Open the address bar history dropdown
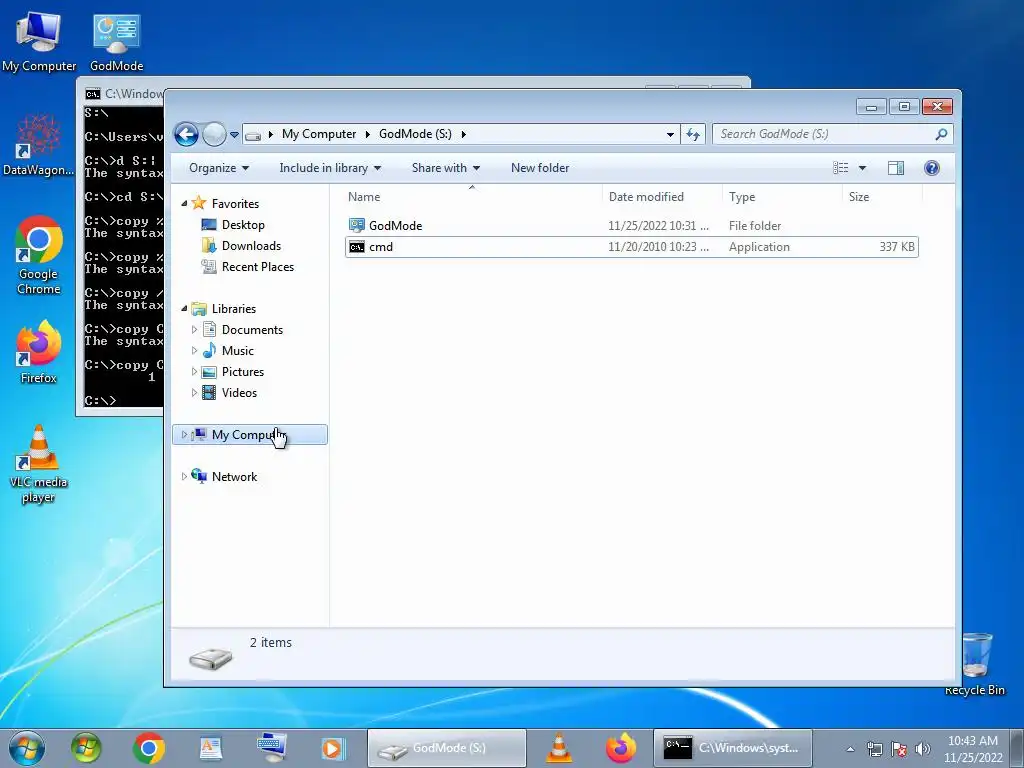 (670, 135)
